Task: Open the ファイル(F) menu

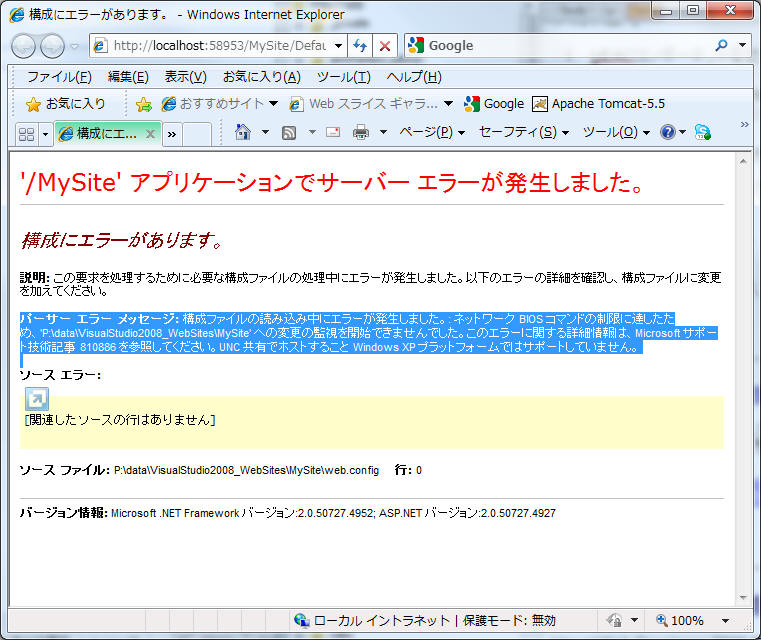Action: 59,77
